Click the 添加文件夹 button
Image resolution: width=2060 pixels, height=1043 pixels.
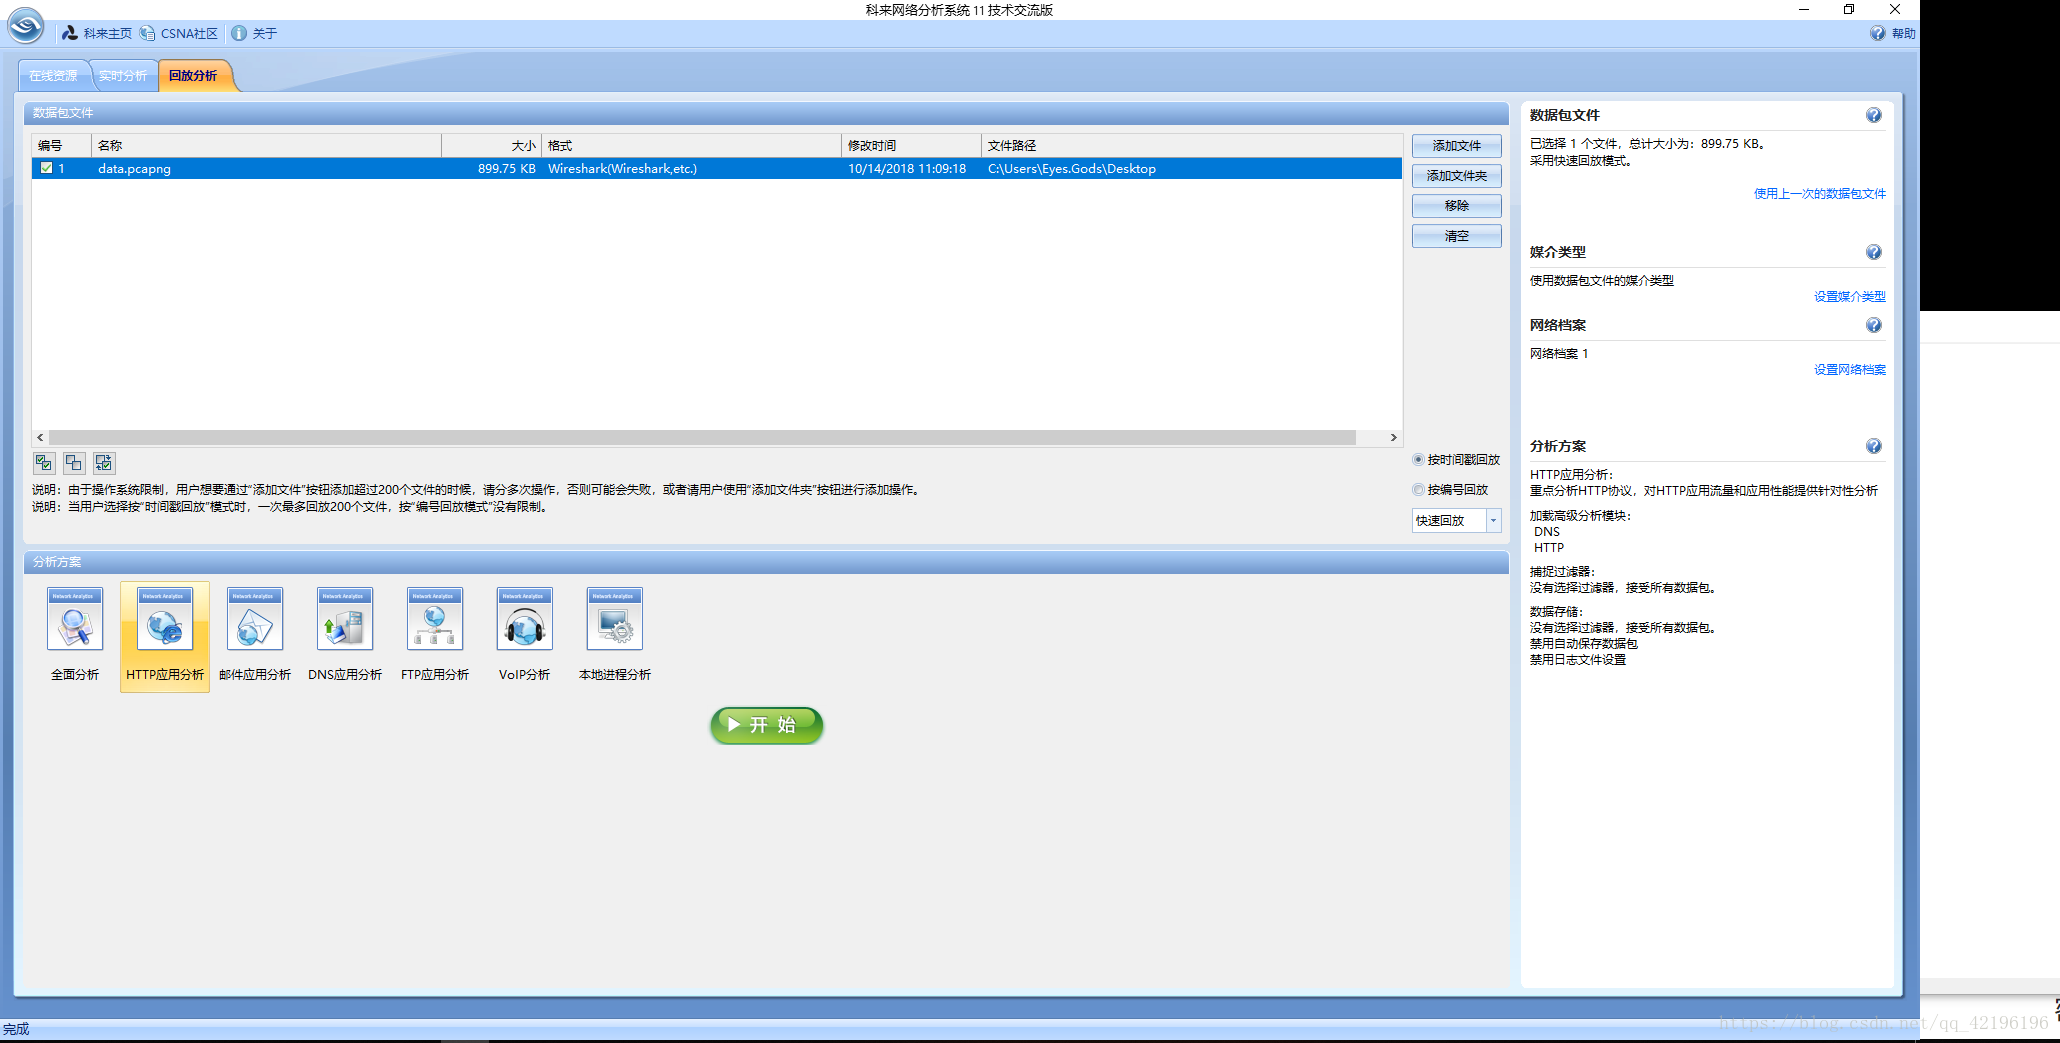pos(1456,176)
